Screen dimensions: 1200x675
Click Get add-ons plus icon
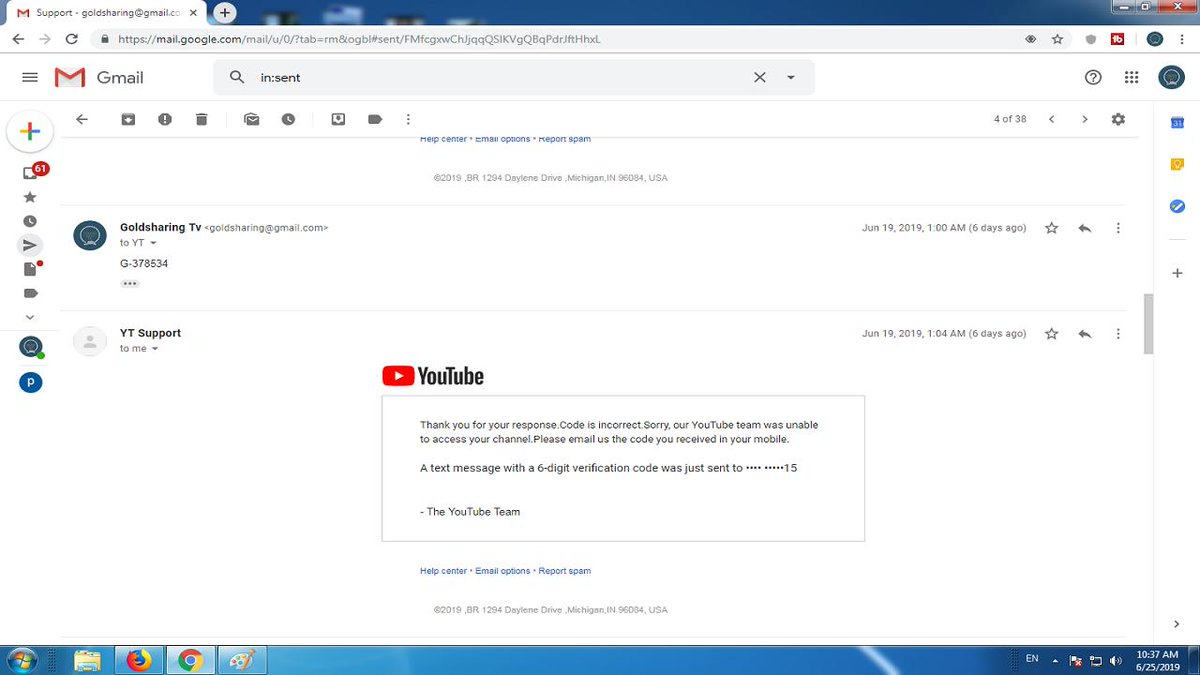pos(1177,273)
